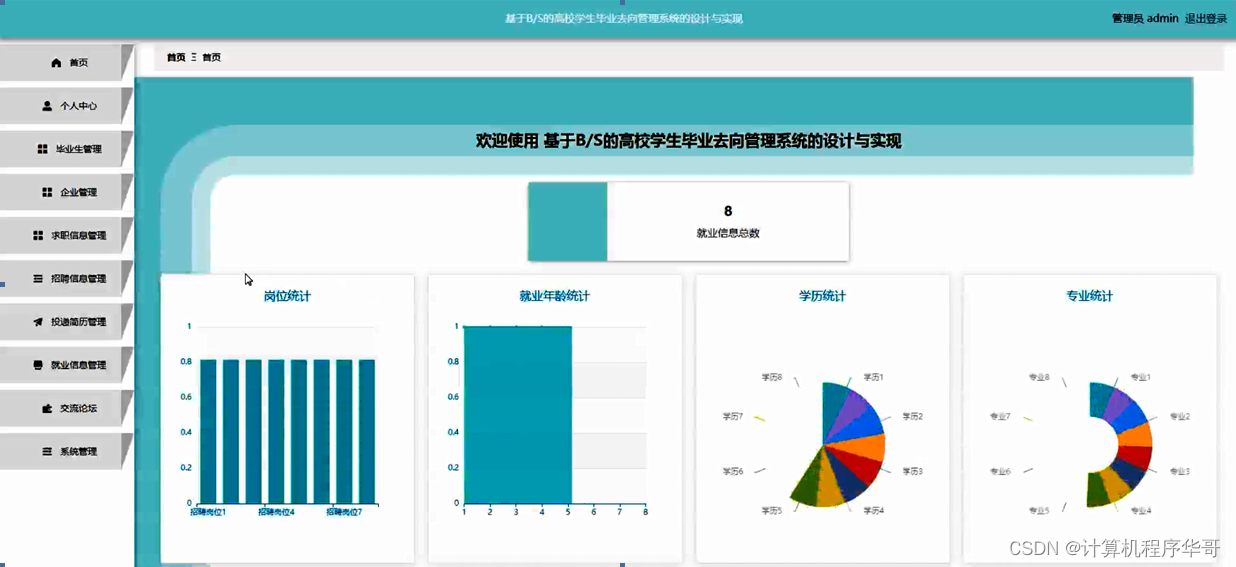1236x567 pixels.
Task: Open the 企业管理 sidebar menu
Action: click(66, 192)
